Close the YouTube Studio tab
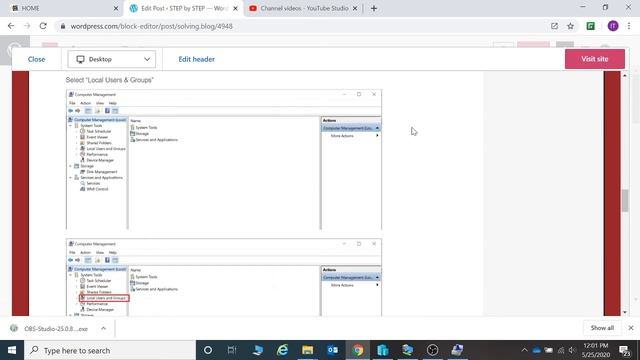640x360 pixels. click(355, 8)
